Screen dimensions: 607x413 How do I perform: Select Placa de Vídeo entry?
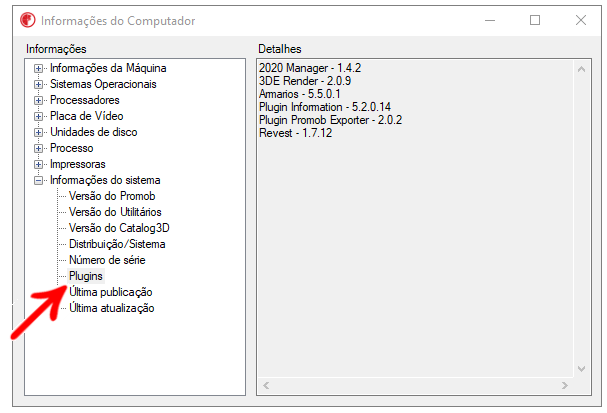click(86, 116)
